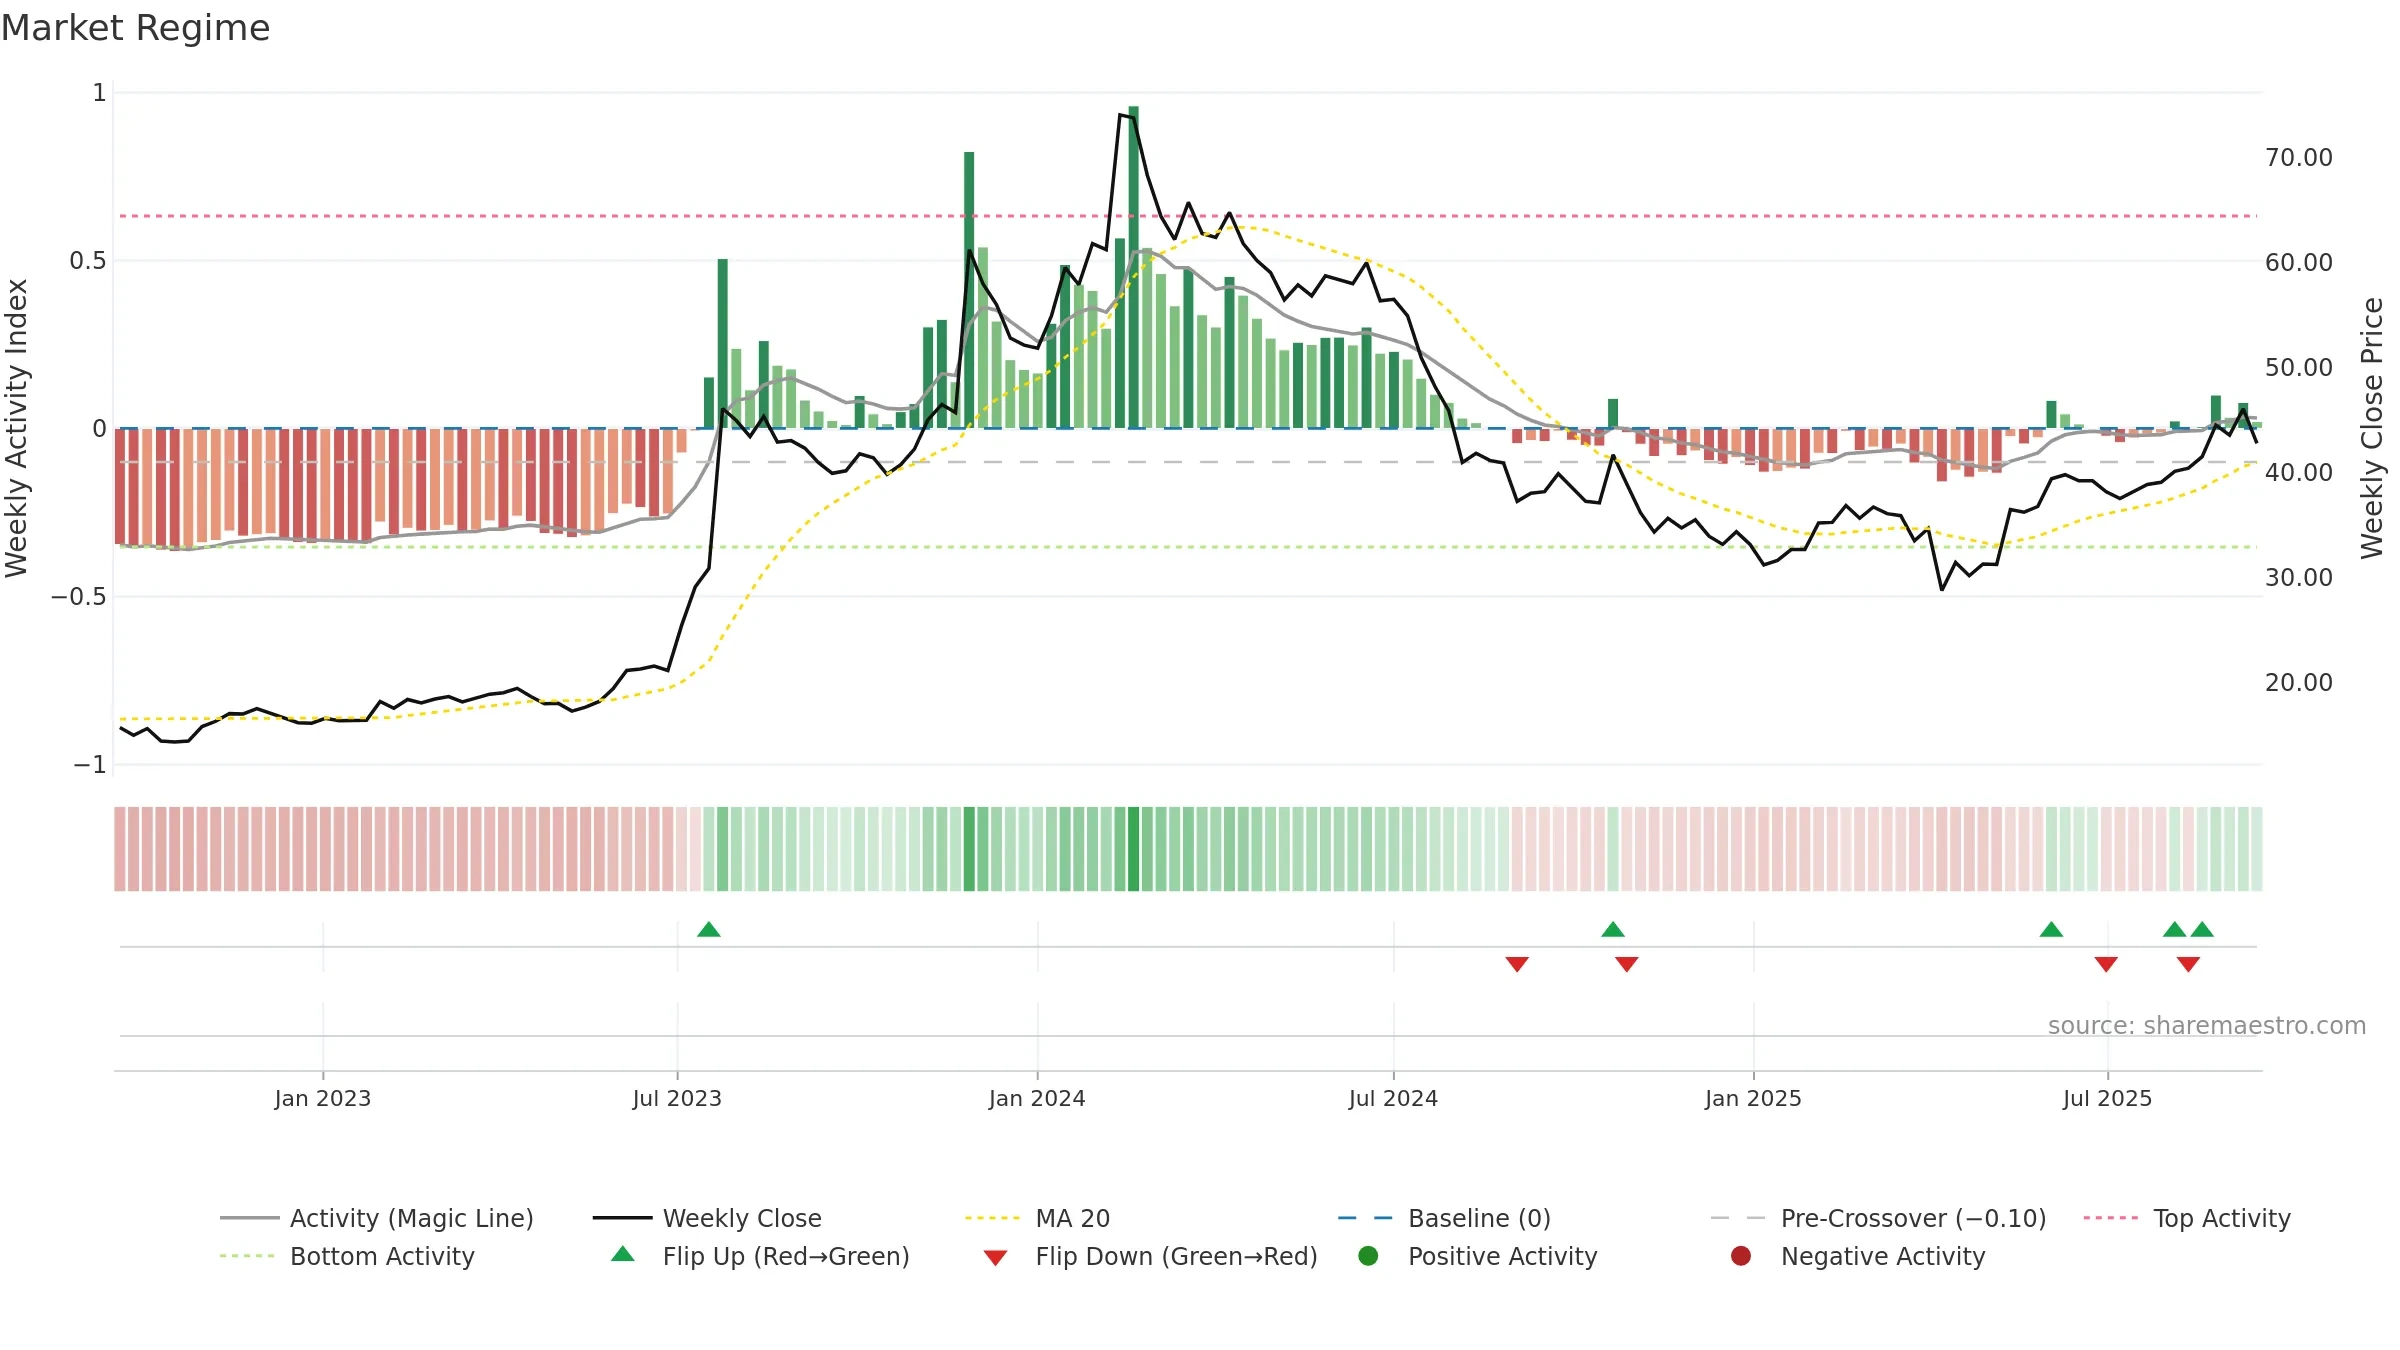Click the source: sharemaestro.com text
2400x1350 pixels.
click(2207, 1025)
